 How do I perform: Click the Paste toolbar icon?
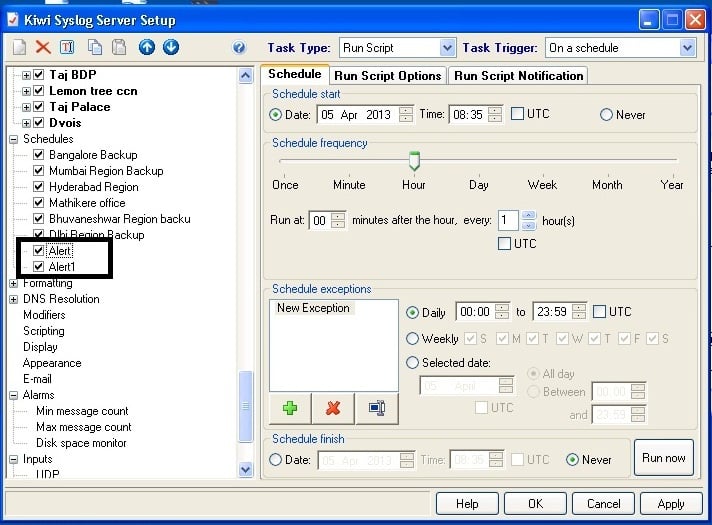click(119, 47)
